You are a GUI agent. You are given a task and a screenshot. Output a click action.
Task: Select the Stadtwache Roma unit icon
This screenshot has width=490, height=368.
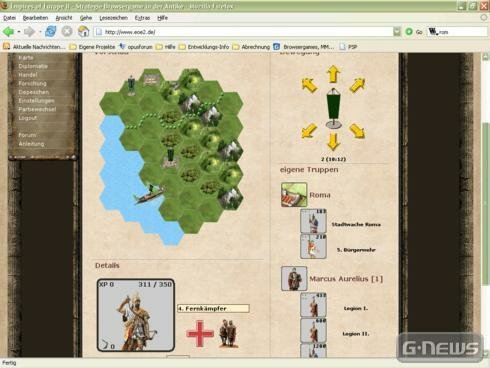[313, 221]
